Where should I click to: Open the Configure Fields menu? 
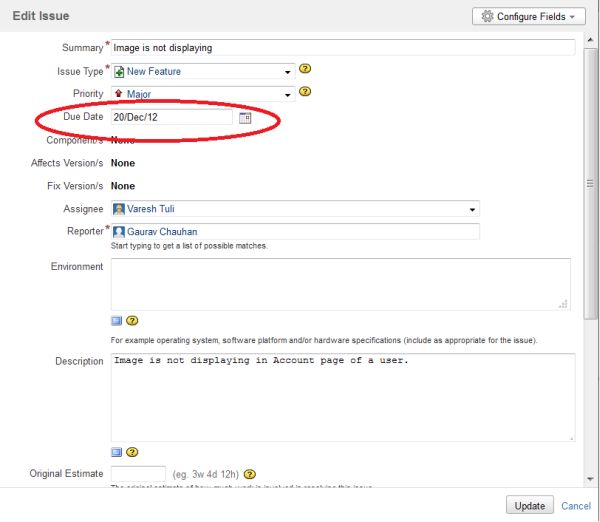tap(528, 17)
